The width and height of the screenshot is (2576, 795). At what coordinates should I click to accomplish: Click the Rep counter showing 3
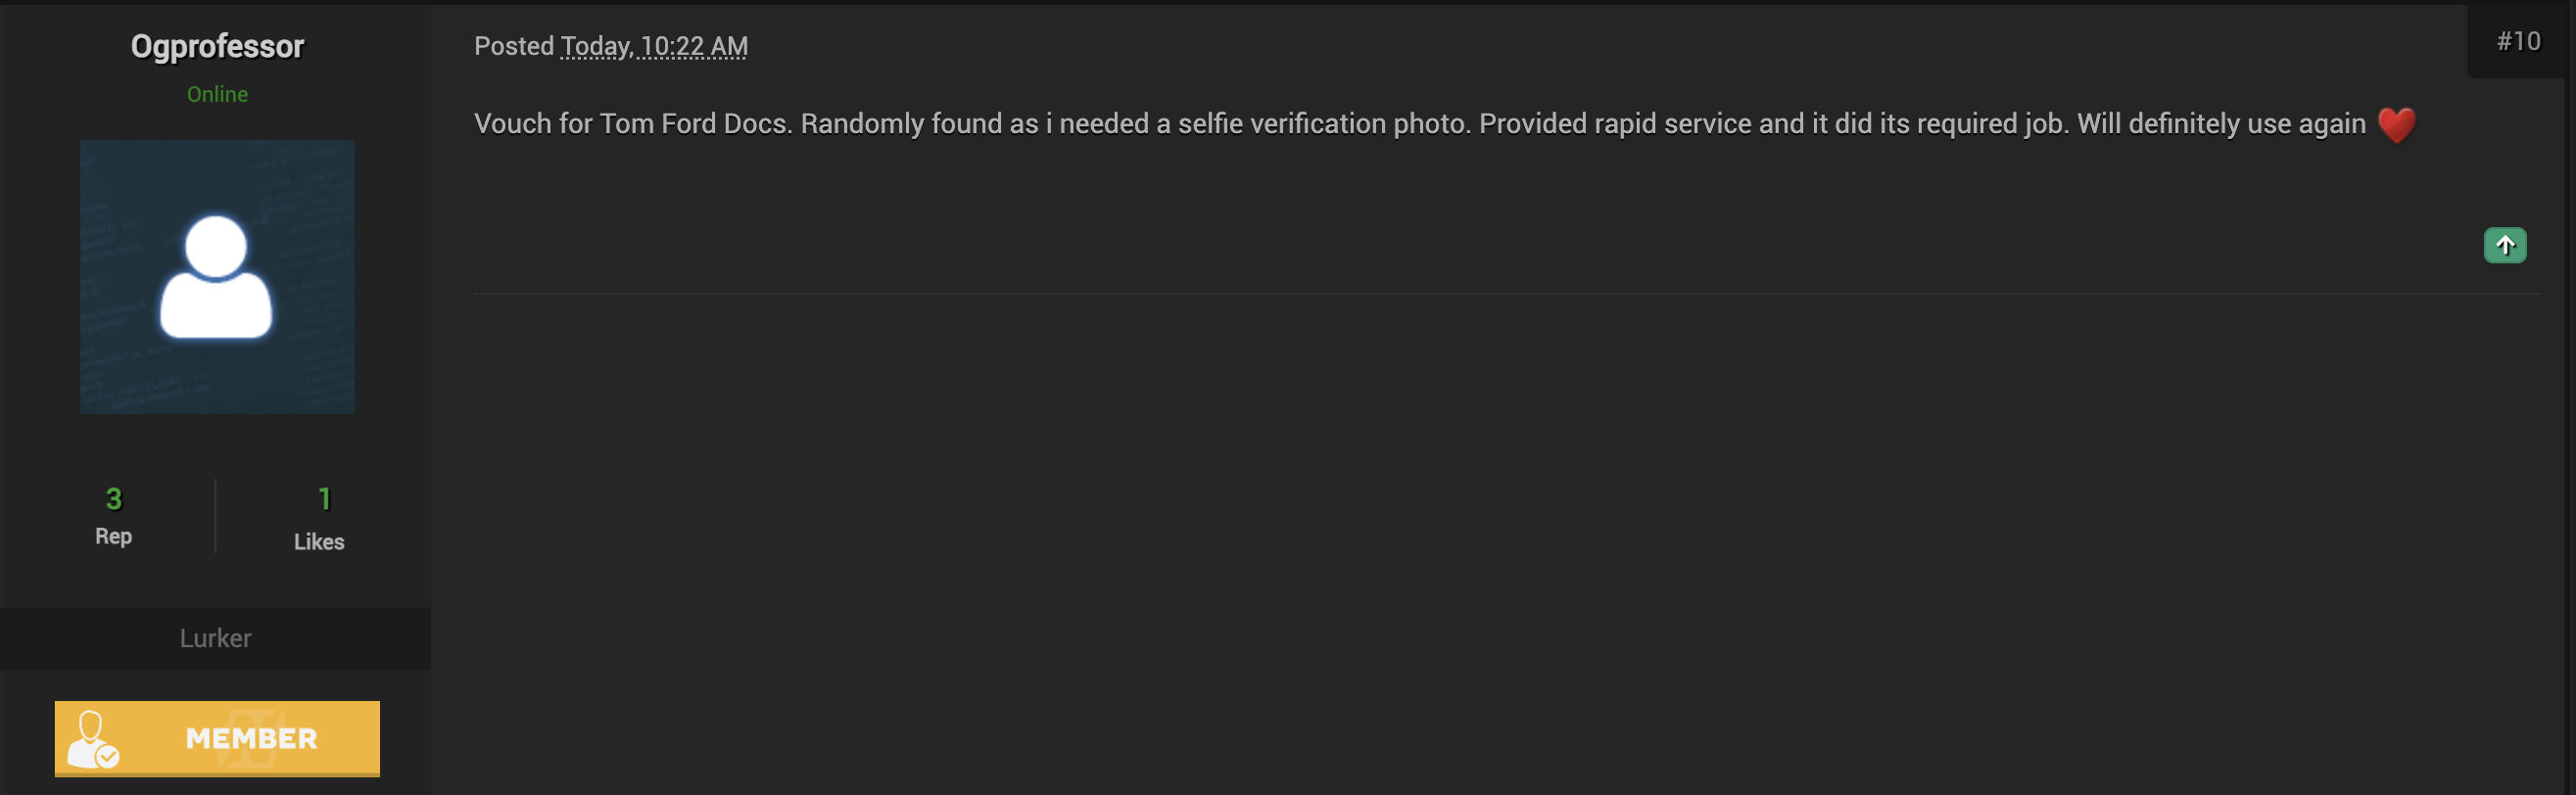(x=113, y=497)
